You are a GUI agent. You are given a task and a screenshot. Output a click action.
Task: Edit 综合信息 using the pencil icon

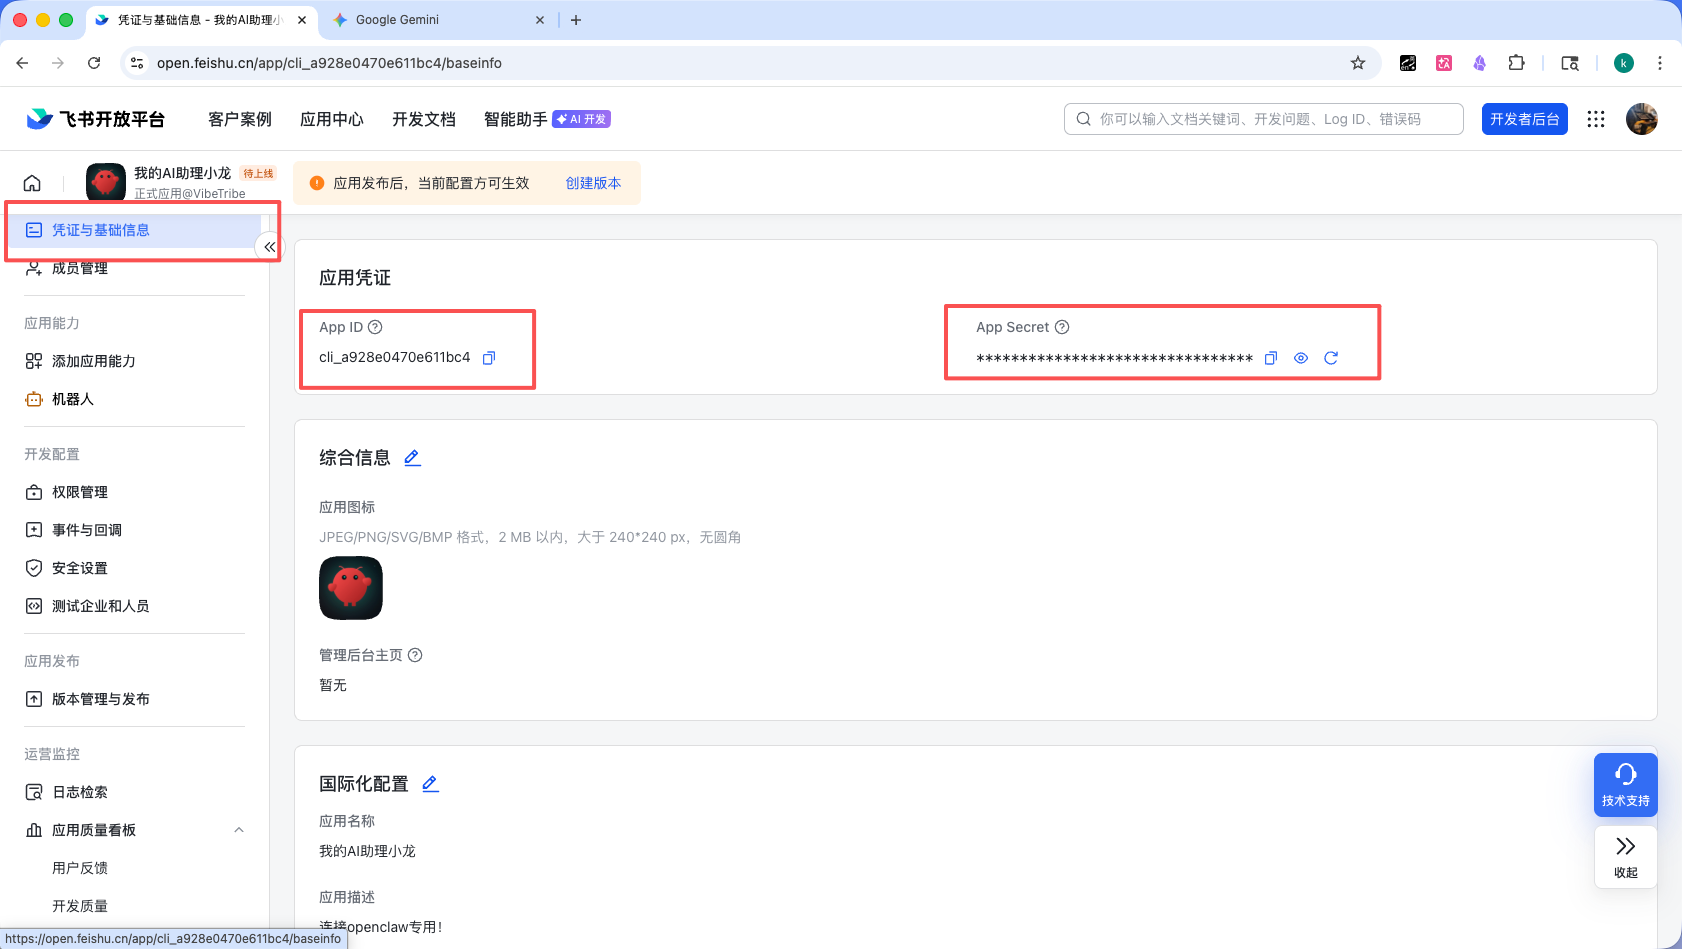point(411,457)
